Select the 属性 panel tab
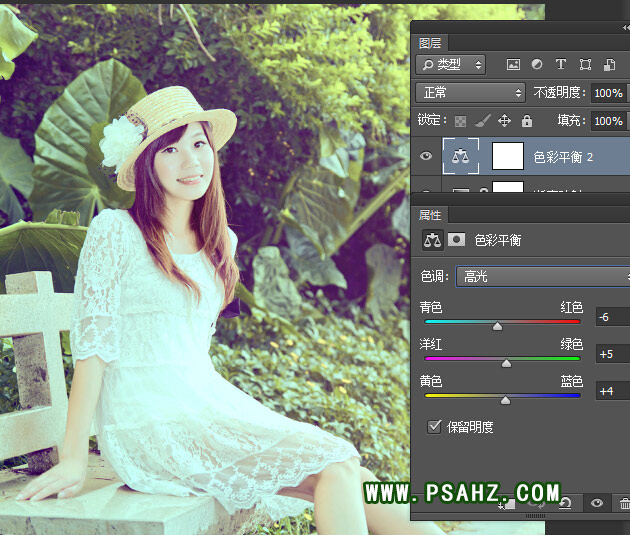 pos(431,215)
